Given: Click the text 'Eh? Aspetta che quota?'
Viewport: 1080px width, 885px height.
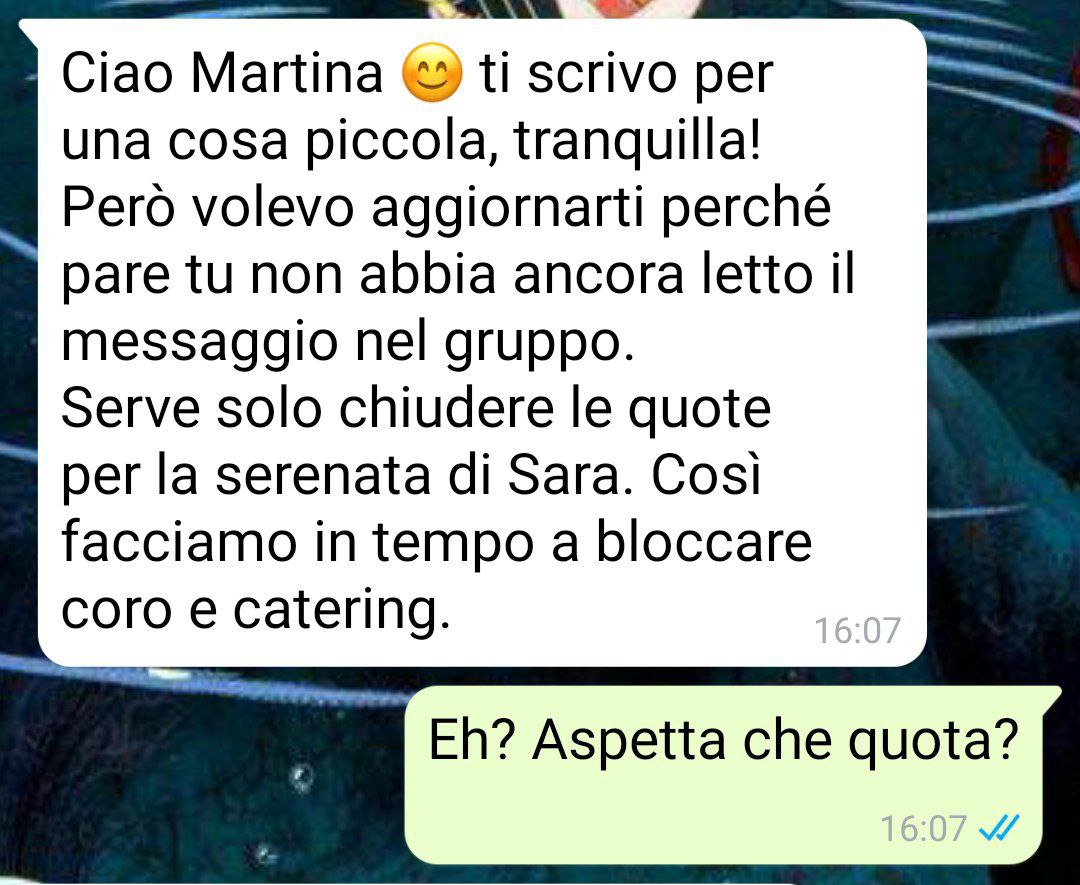Looking at the screenshot, I should [723, 740].
